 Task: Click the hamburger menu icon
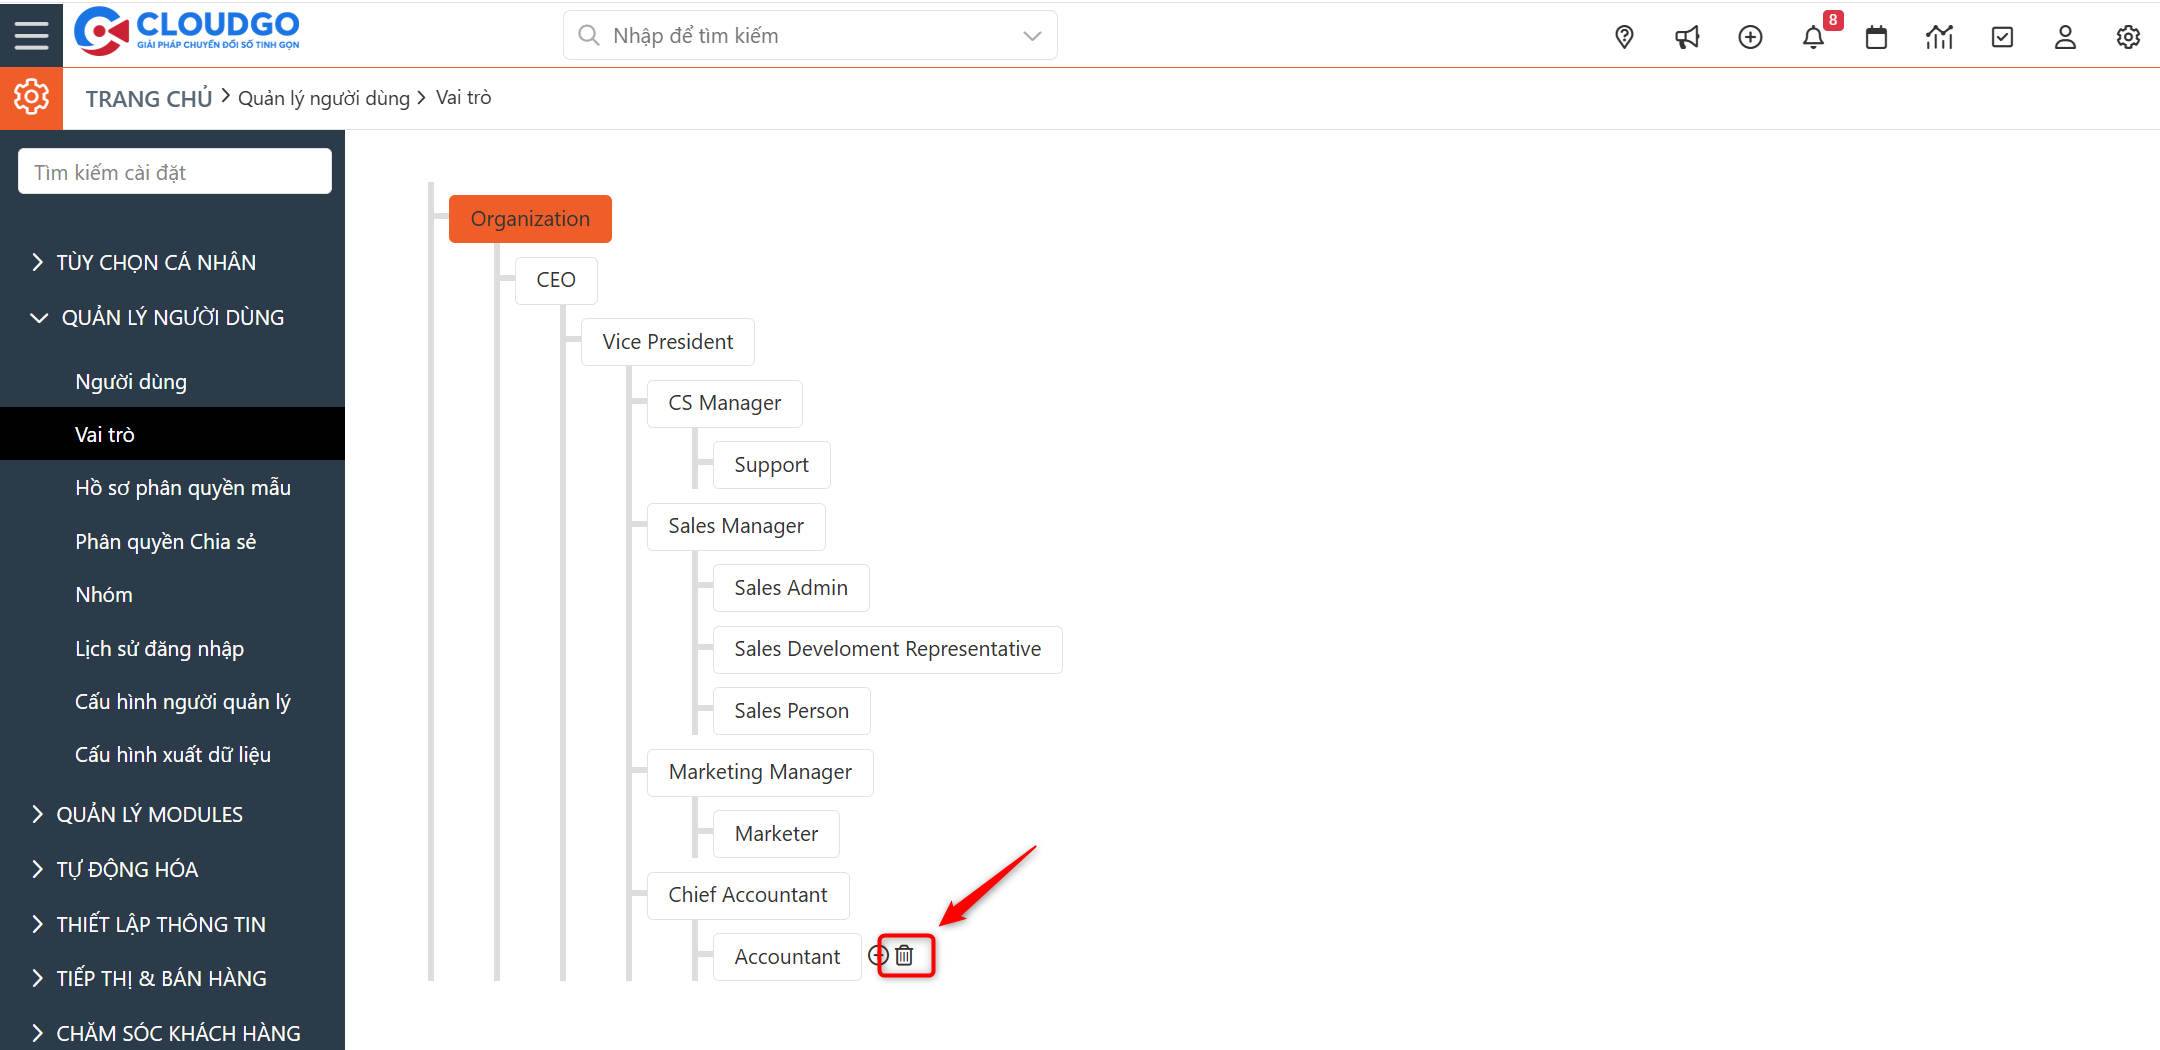coord(31,34)
